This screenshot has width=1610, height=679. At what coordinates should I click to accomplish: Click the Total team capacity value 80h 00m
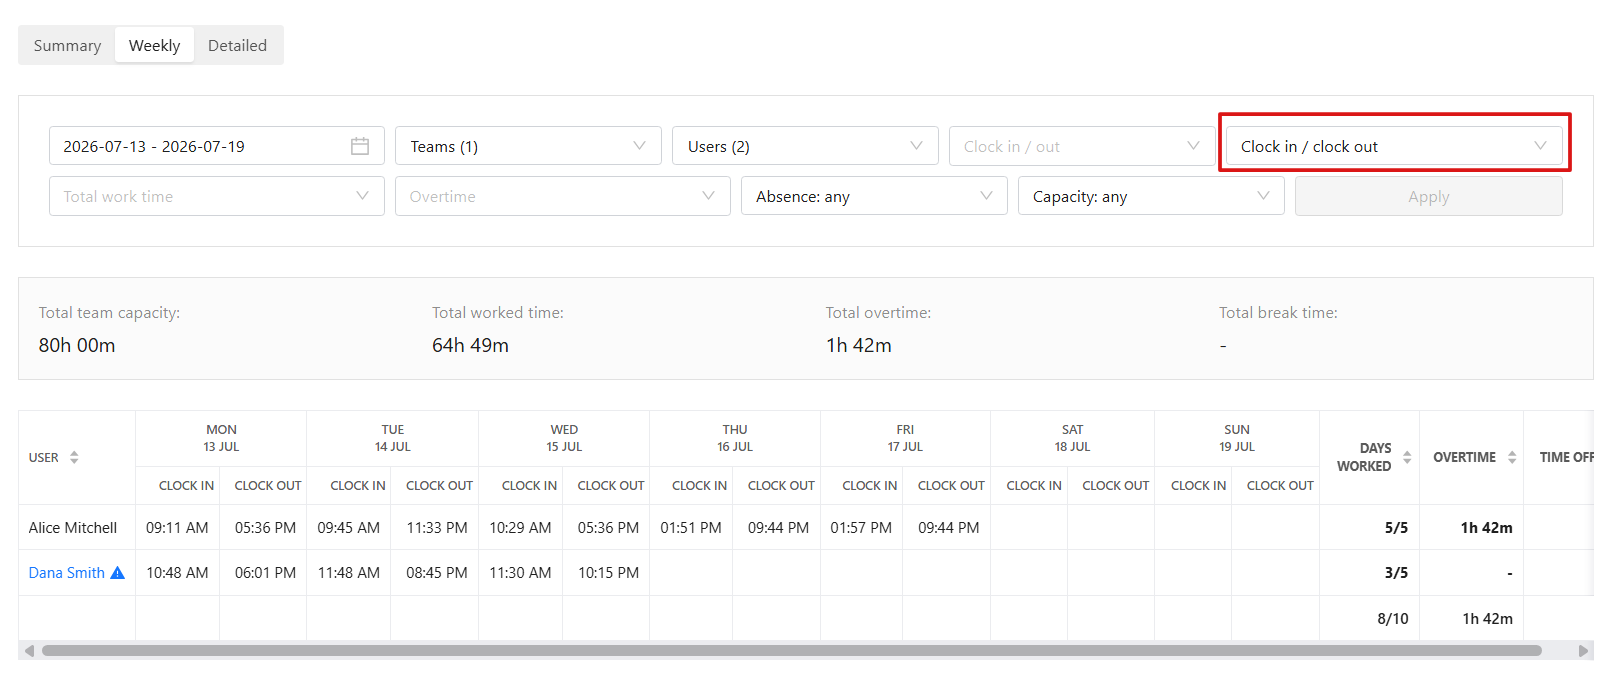coord(77,345)
